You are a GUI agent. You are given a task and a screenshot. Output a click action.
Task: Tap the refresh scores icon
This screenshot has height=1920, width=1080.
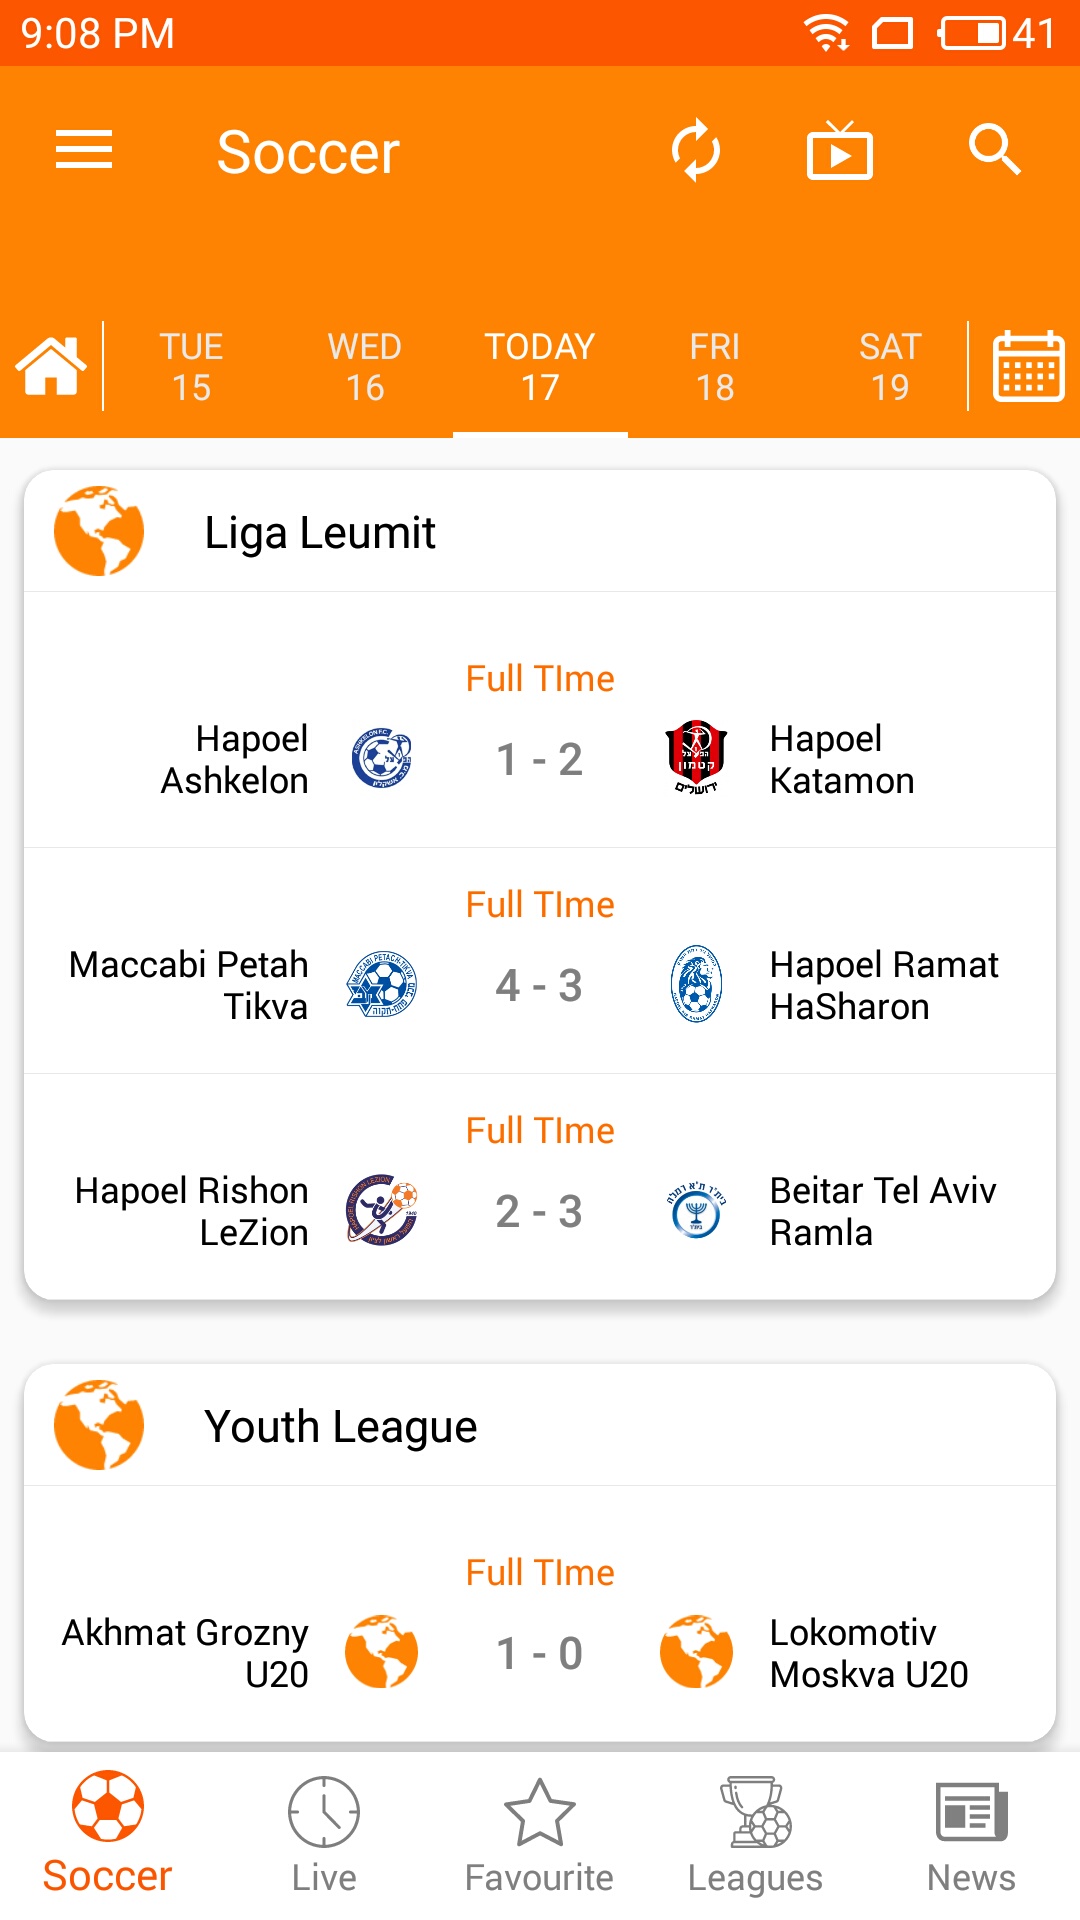695,151
